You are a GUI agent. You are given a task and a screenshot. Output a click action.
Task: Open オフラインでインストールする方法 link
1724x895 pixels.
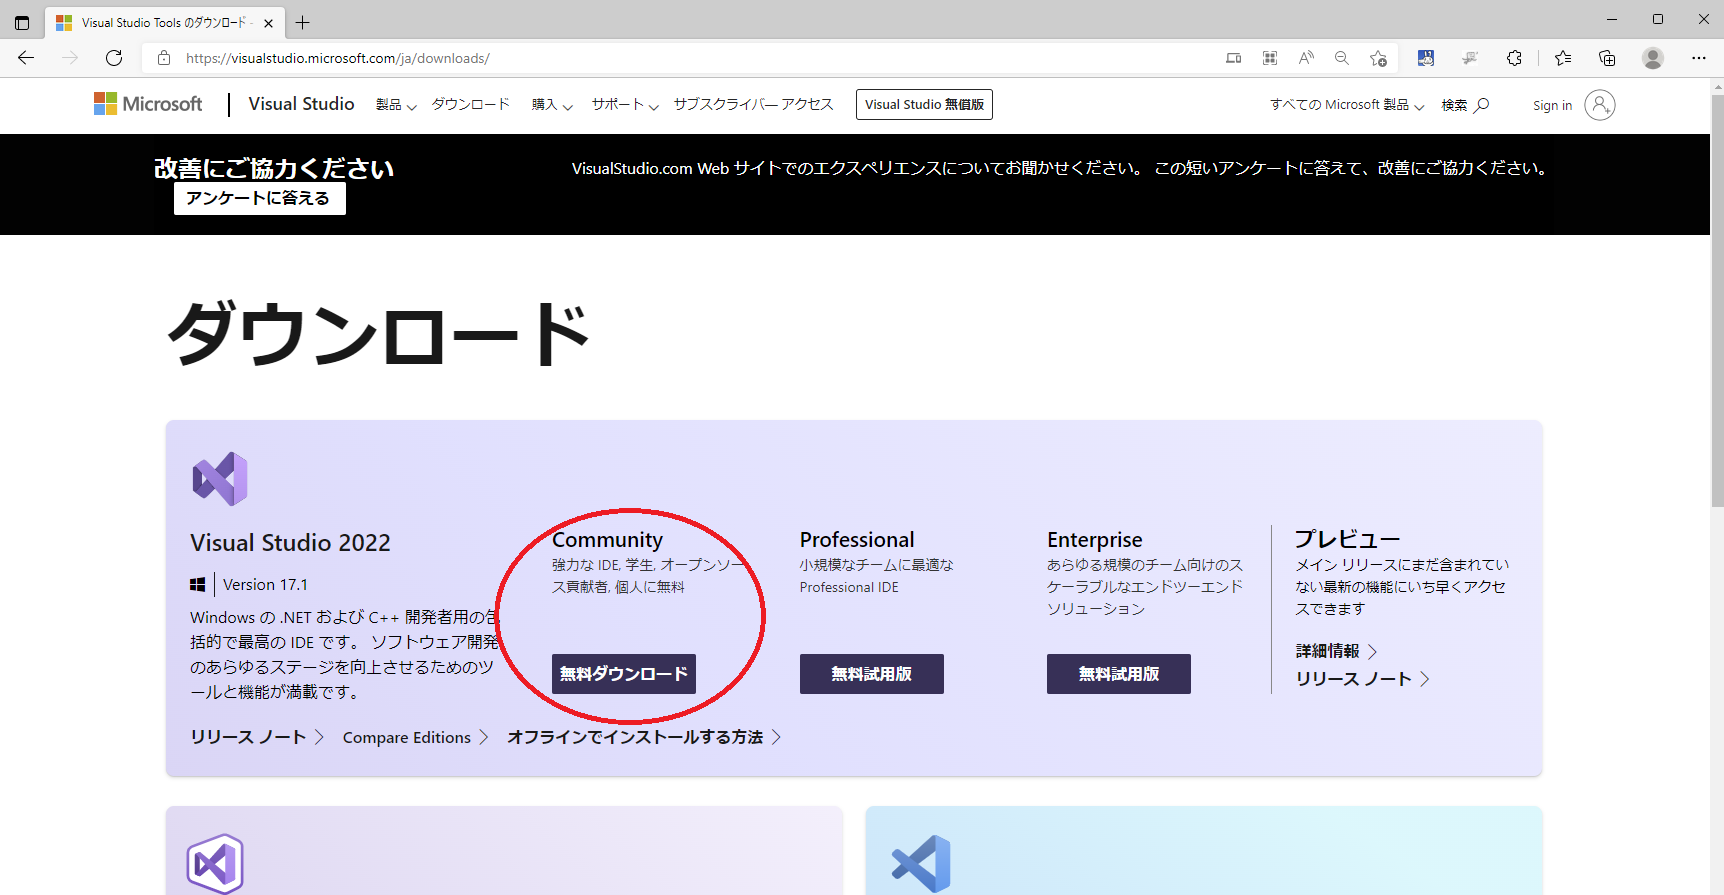click(x=644, y=737)
